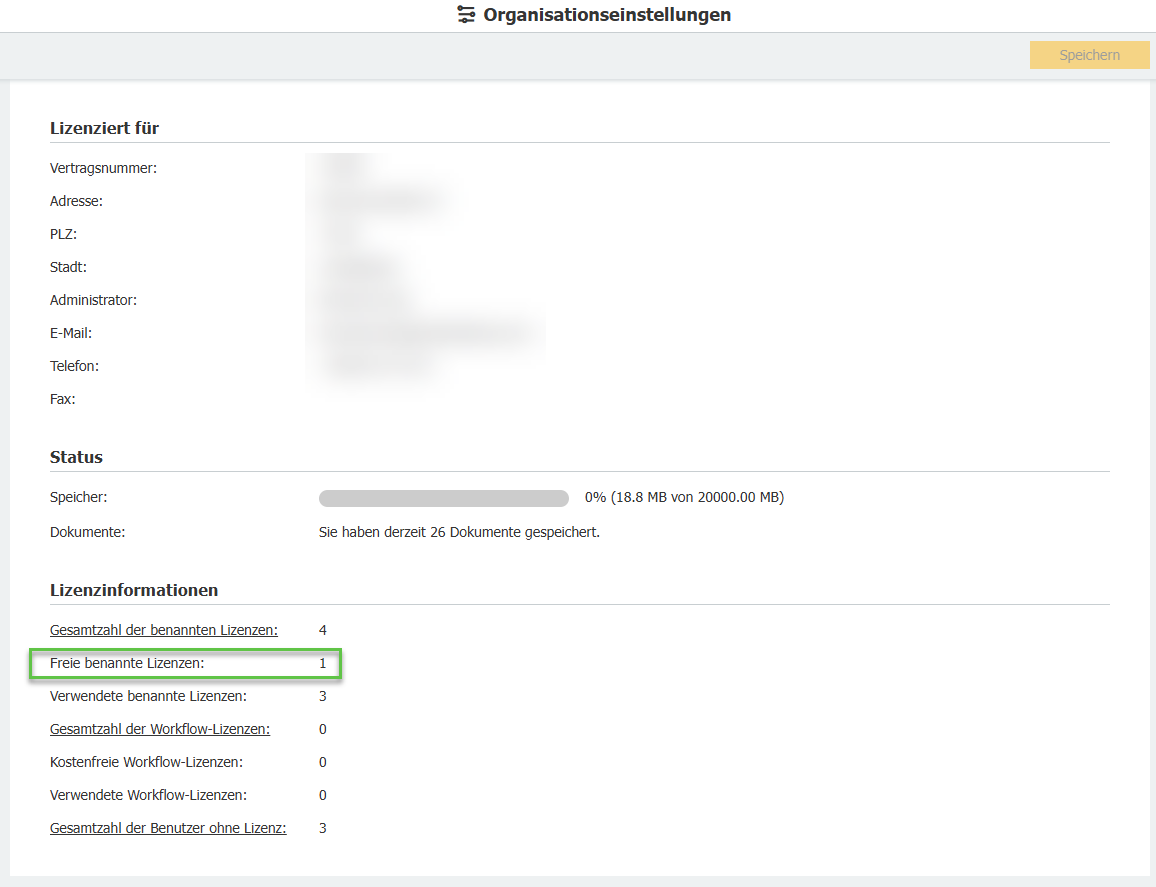Click the '0% (18.8 MB von 20000.00 MB)' text
The image size is (1156, 887).
pyautogui.click(x=684, y=498)
